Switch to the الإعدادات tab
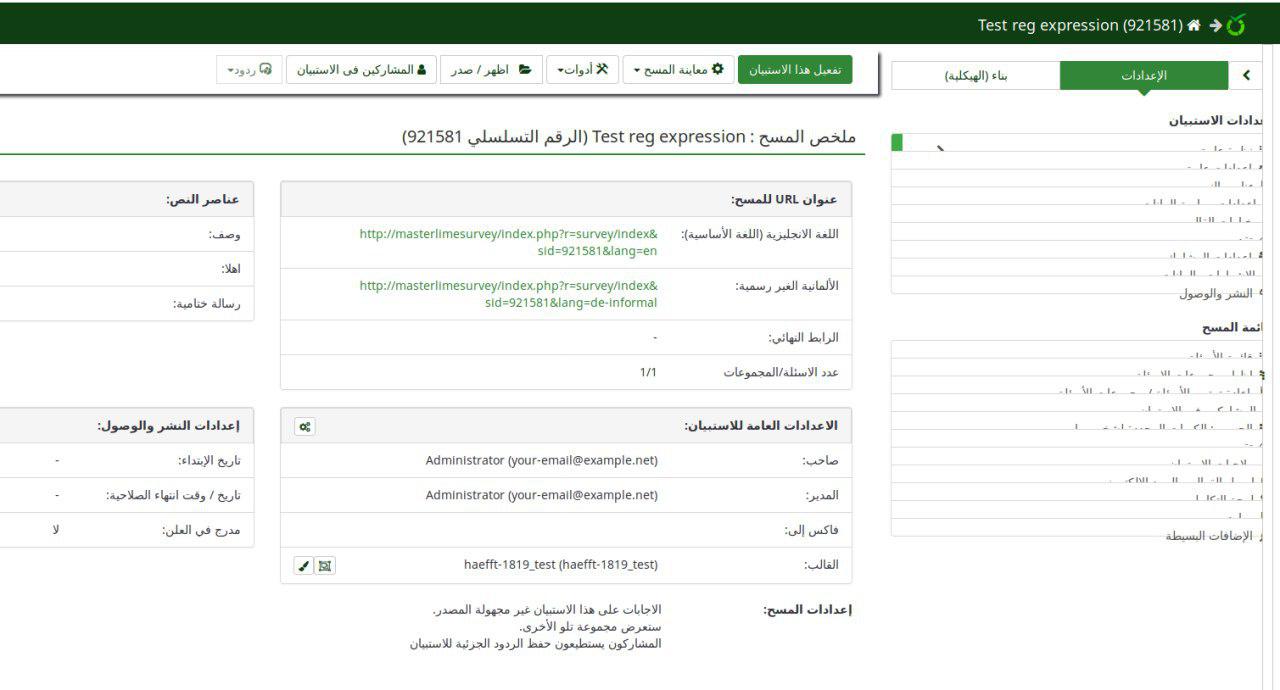The height and width of the screenshot is (690, 1280). pos(1144,75)
